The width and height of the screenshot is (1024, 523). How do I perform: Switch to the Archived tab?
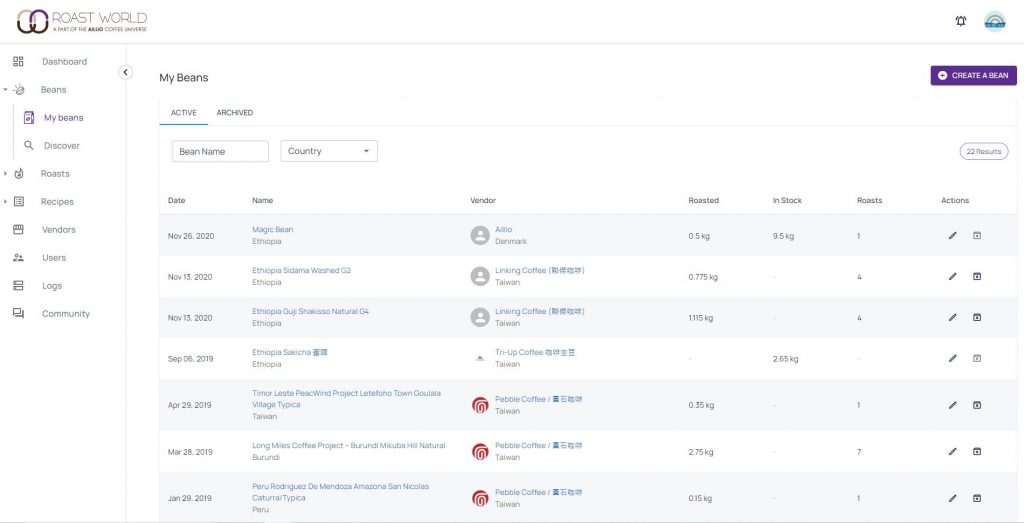tap(234, 113)
